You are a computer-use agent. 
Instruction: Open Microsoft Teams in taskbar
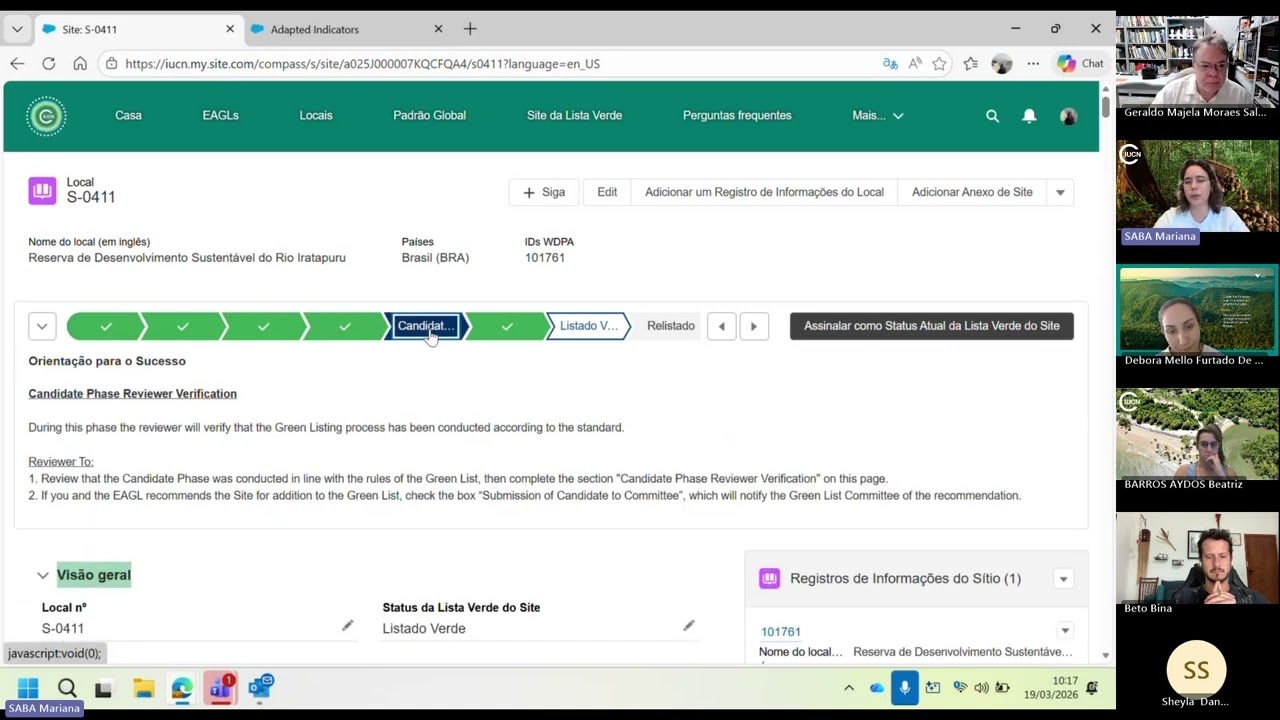point(220,688)
